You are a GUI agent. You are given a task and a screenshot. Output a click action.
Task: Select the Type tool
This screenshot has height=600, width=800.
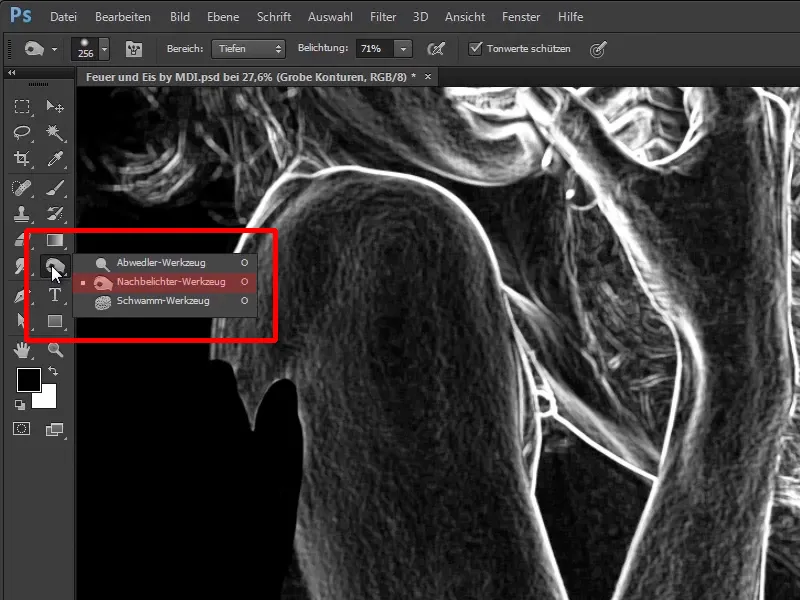[55, 294]
